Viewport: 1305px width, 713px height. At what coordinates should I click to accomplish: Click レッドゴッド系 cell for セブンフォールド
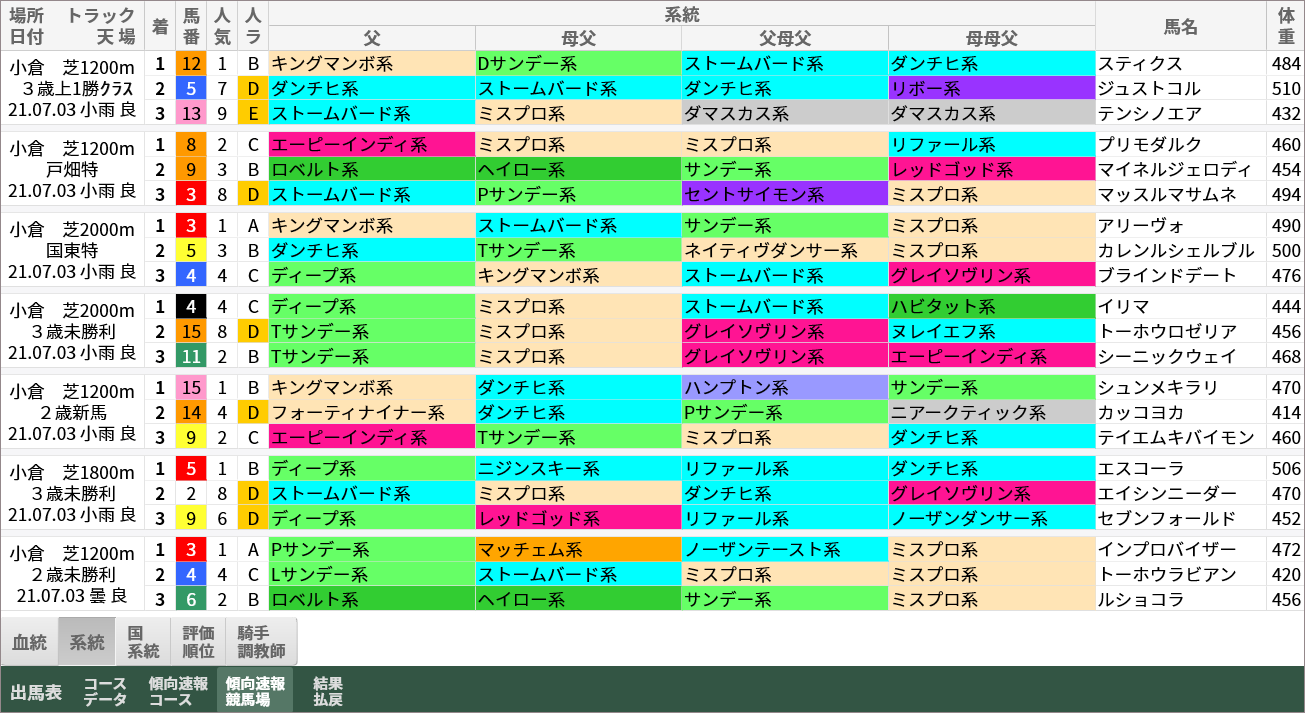579,518
